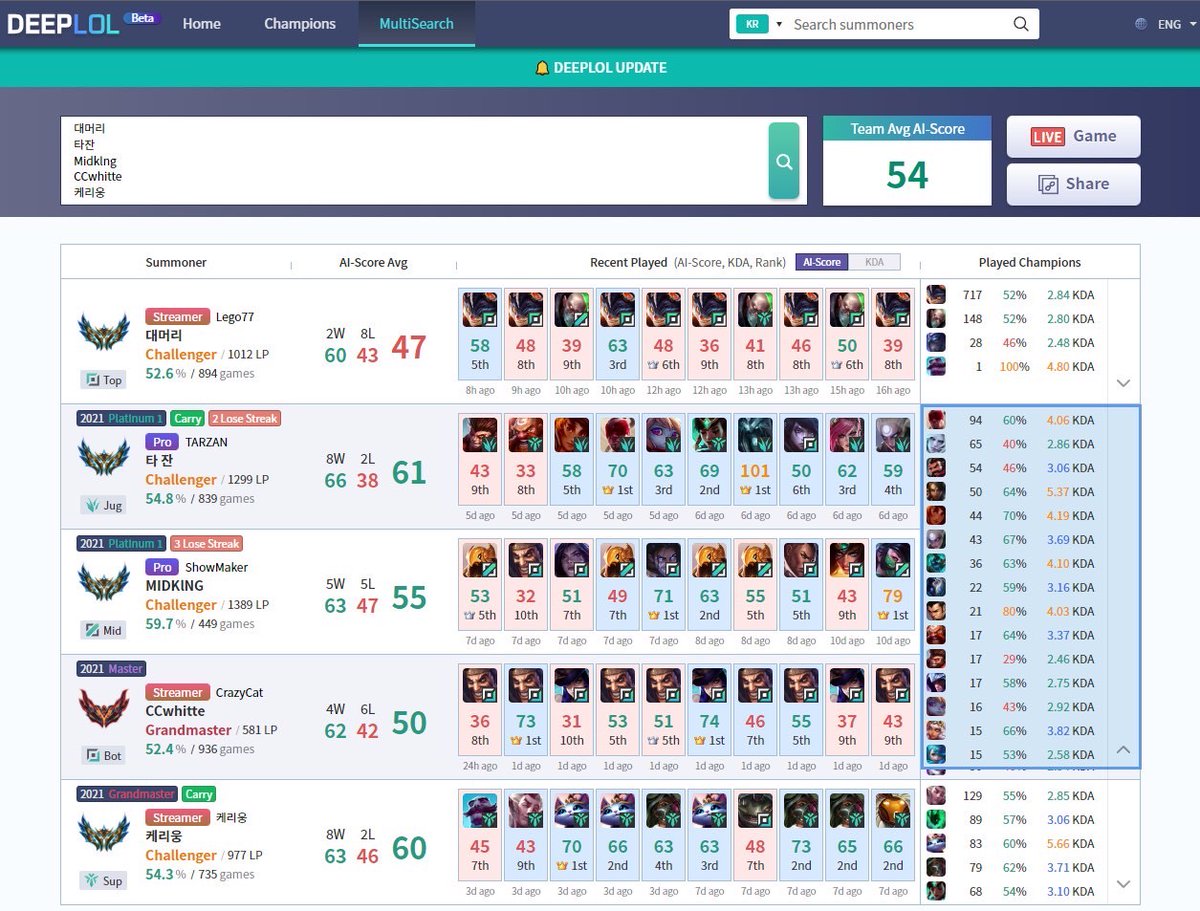This screenshot has width=1200, height=911.
Task: Click the LIVE Game button
Action: (1073, 137)
